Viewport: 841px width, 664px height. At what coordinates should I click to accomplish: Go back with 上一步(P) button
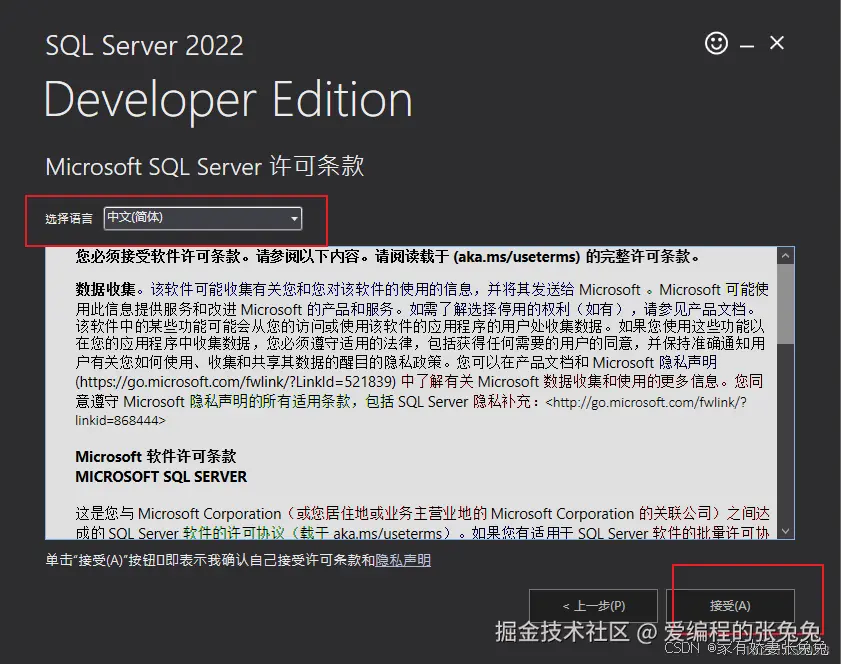click(593, 606)
